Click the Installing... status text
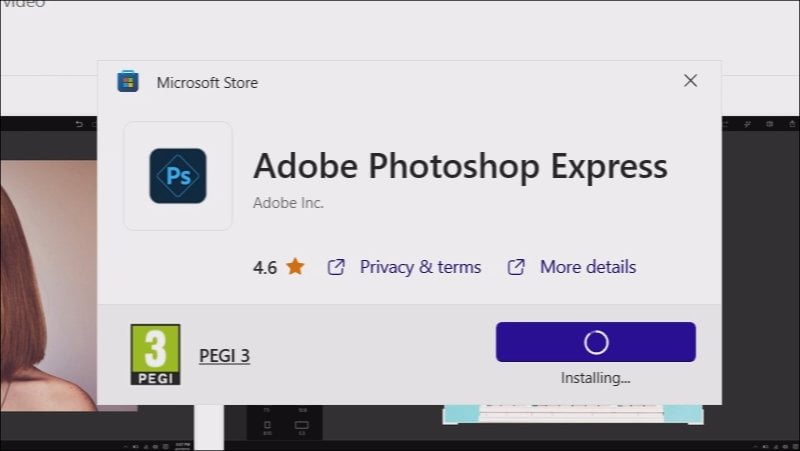 595,378
